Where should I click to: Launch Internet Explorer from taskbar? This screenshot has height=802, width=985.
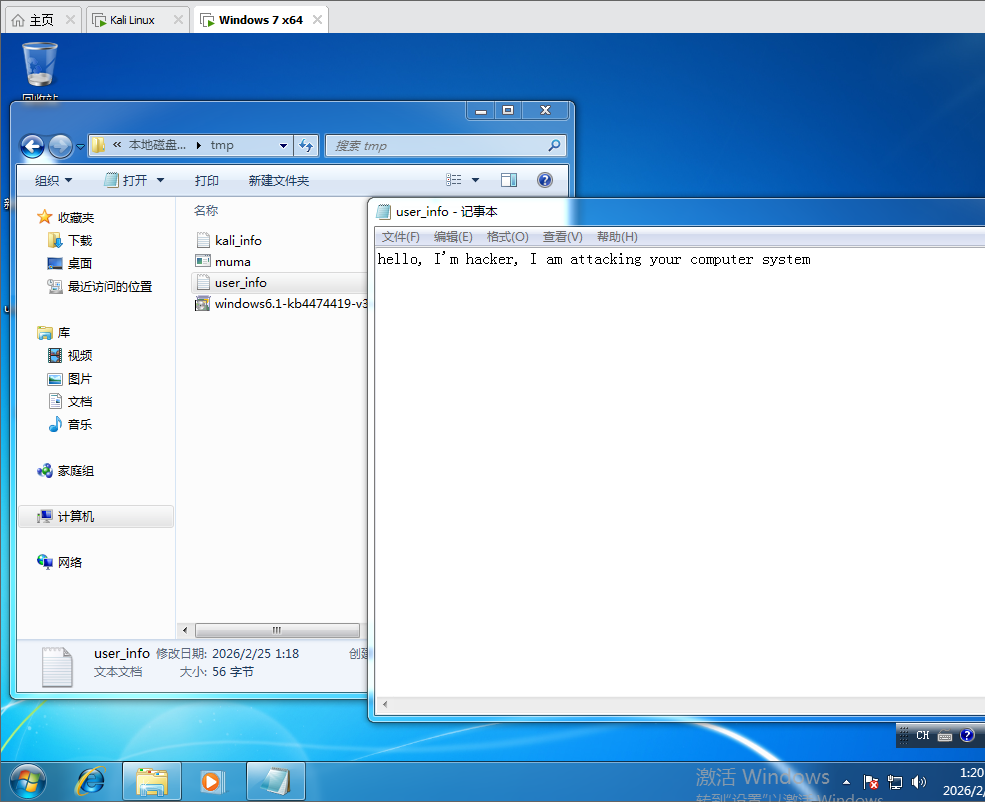pos(90,782)
